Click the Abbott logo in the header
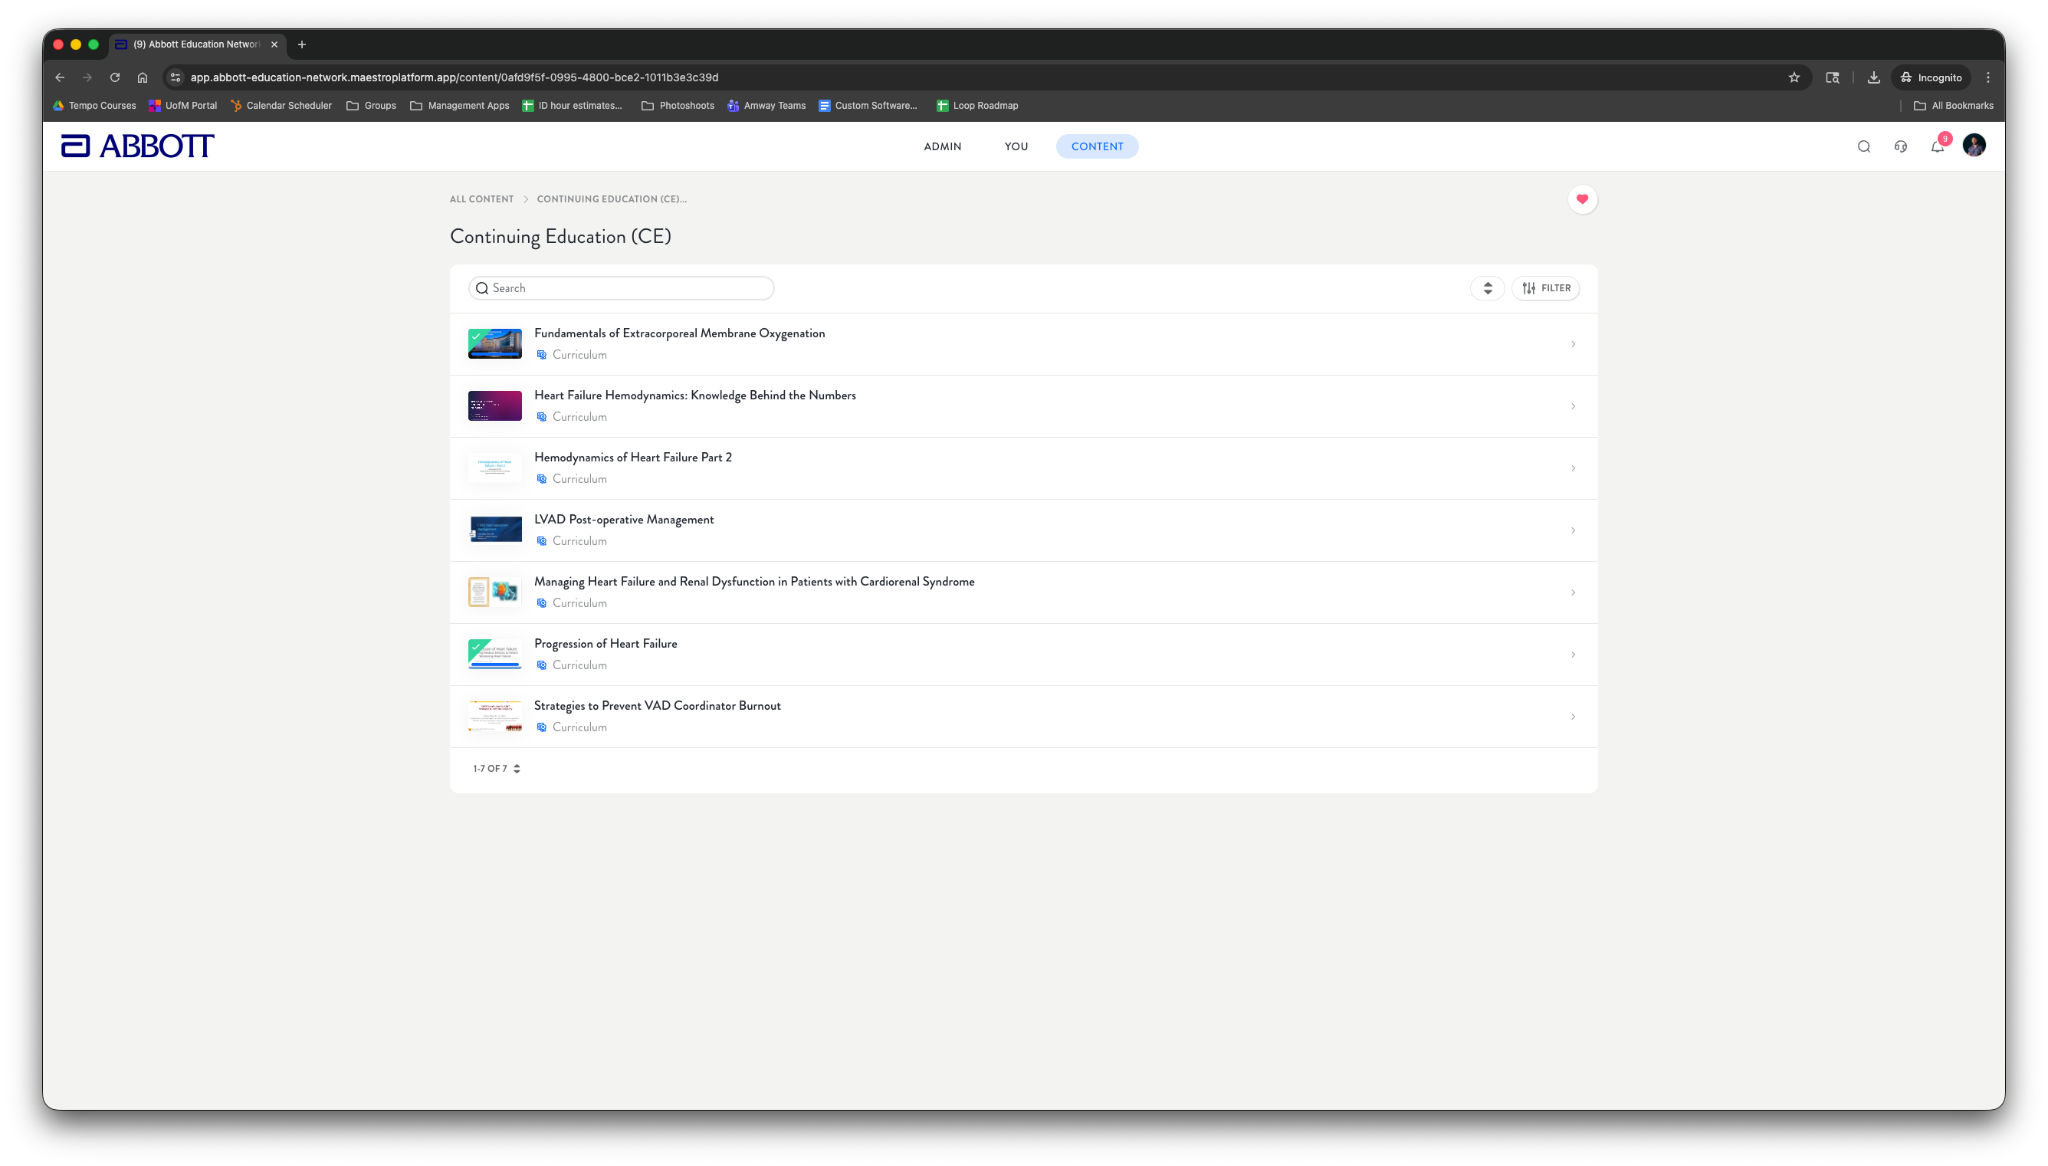Viewport: 2048px width, 1166px height. click(x=137, y=146)
